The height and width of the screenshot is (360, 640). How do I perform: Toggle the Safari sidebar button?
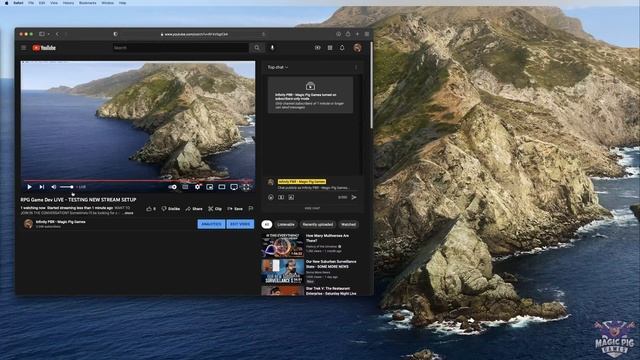(42, 34)
